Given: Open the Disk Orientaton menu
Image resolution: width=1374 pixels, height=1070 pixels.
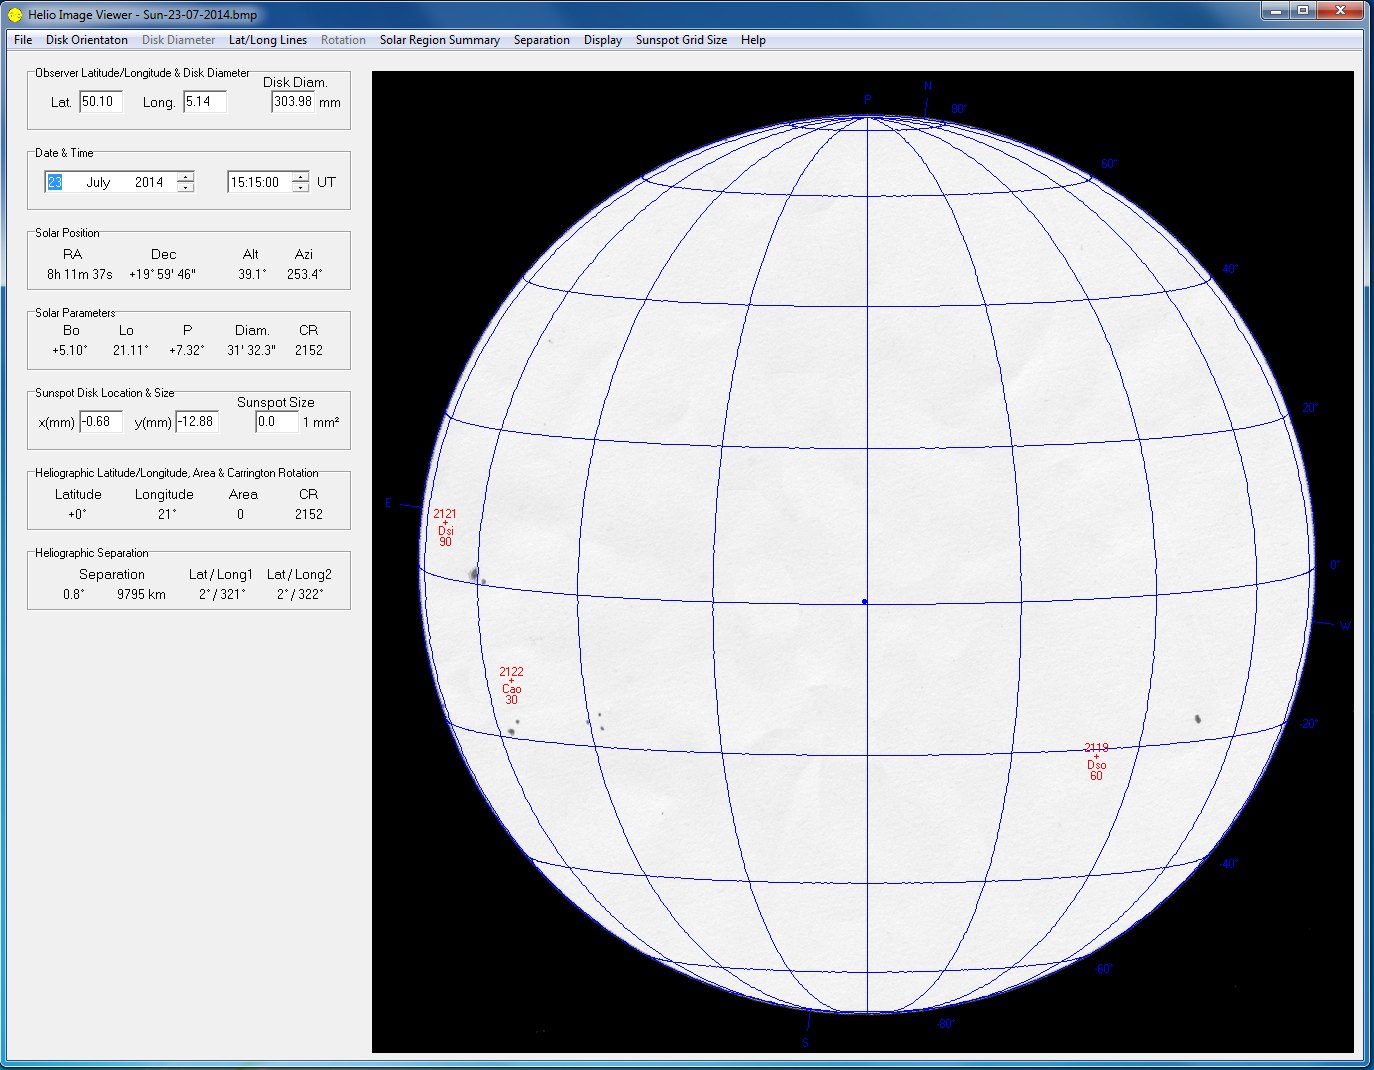Looking at the screenshot, I should tap(87, 40).
